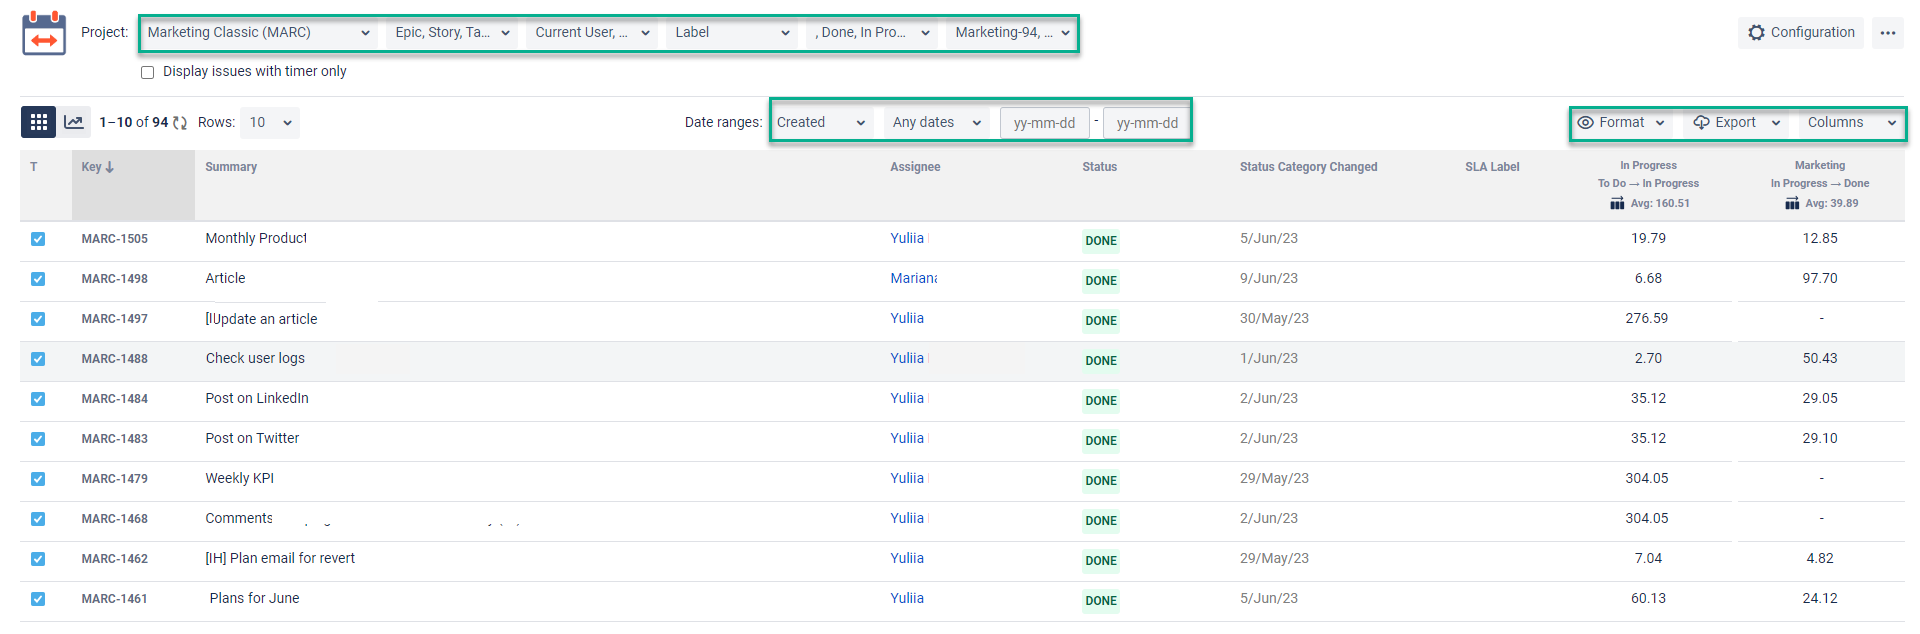This screenshot has width=1920, height=634.
Task: Uncheck the MARC-1488 row checkbox
Action: pyautogui.click(x=38, y=359)
